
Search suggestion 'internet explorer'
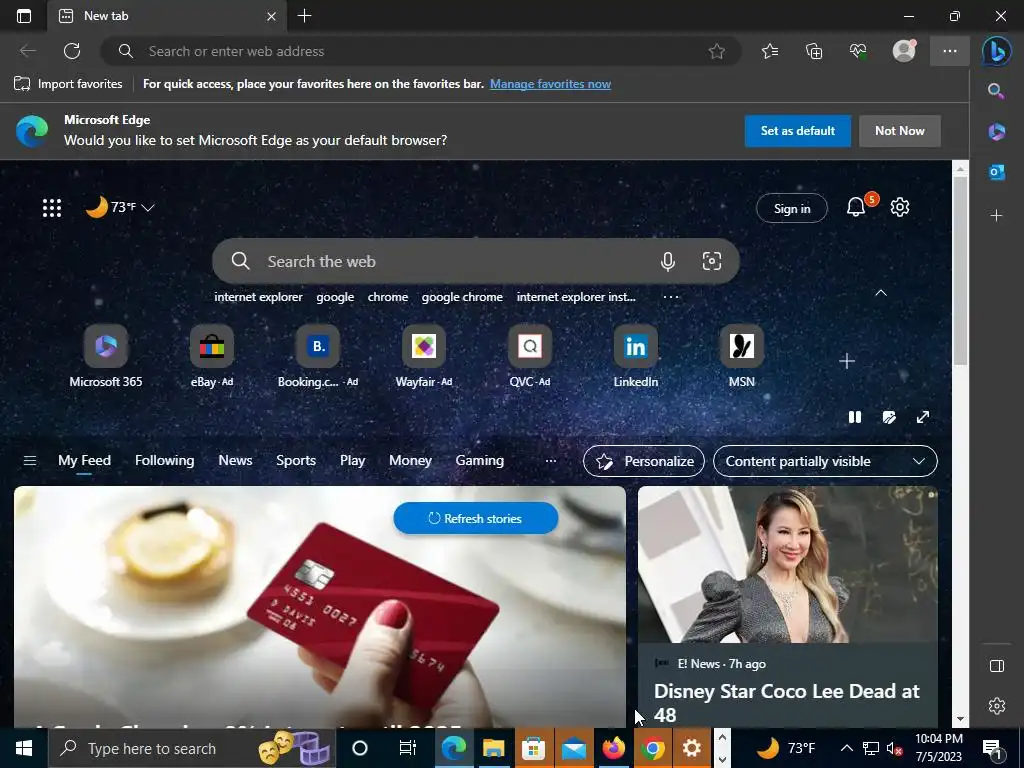tap(258, 296)
